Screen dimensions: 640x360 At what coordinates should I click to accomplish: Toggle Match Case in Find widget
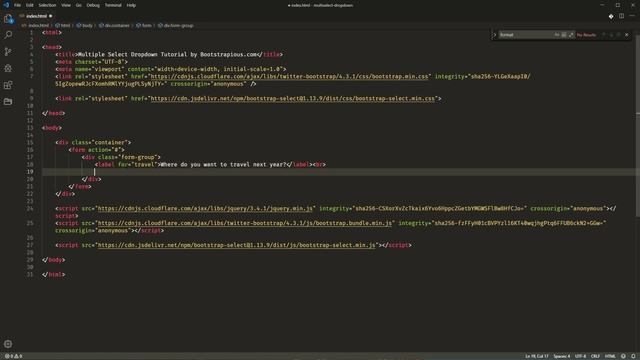pos(557,35)
